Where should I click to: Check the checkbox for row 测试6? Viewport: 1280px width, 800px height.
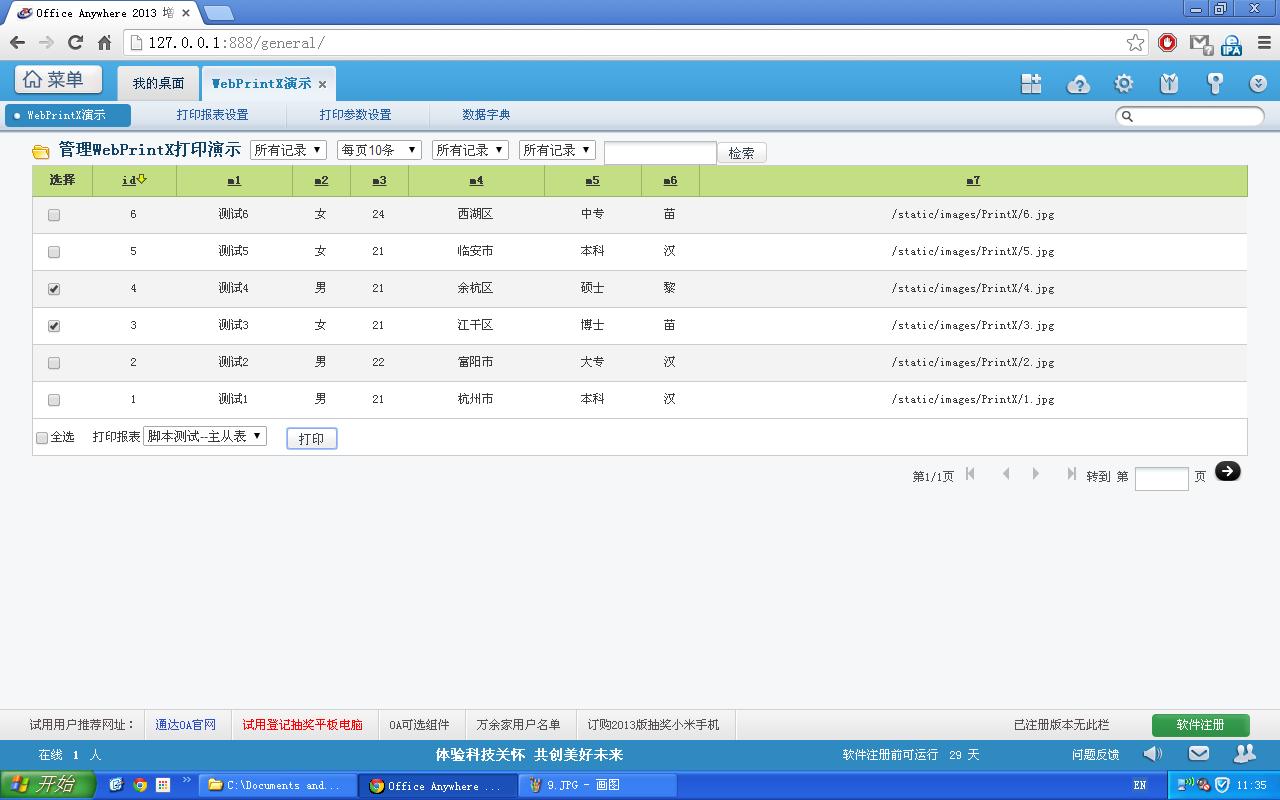54,215
